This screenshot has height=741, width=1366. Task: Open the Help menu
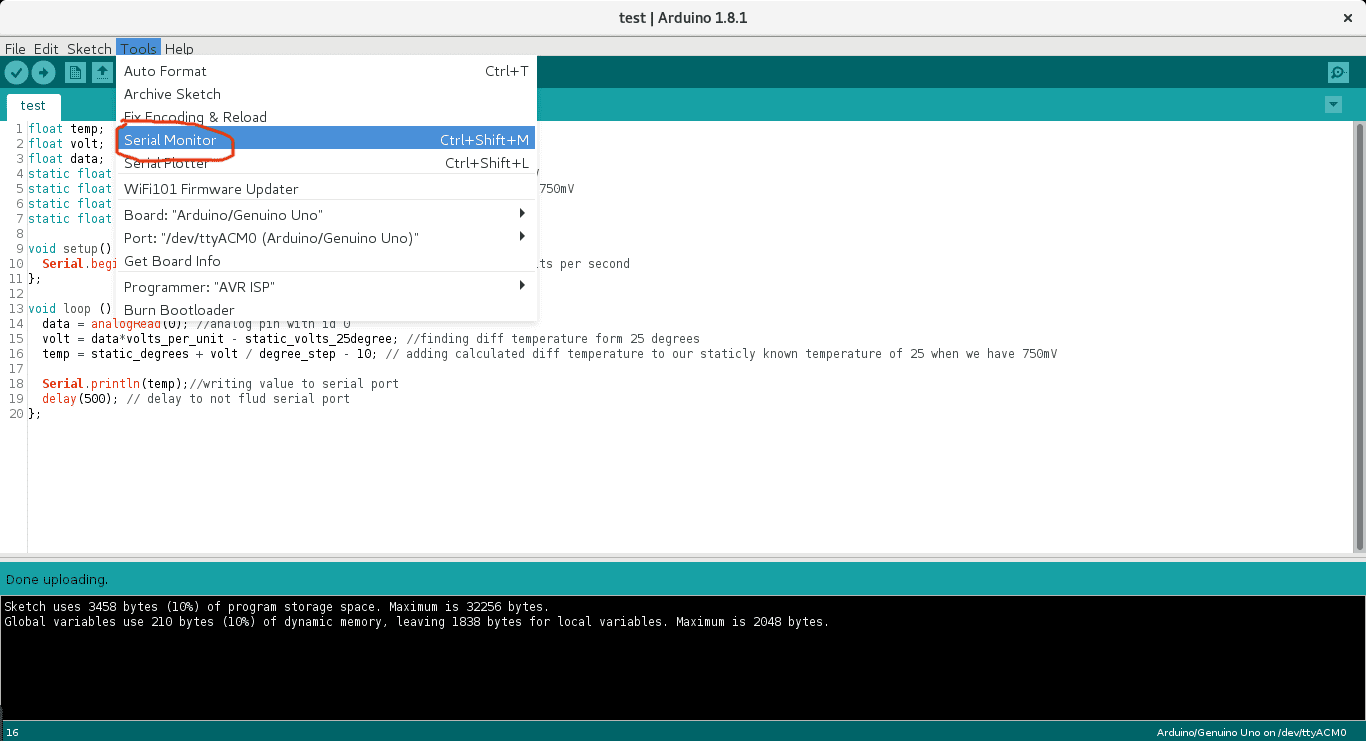pyautogui.click(x=179, y=49)
